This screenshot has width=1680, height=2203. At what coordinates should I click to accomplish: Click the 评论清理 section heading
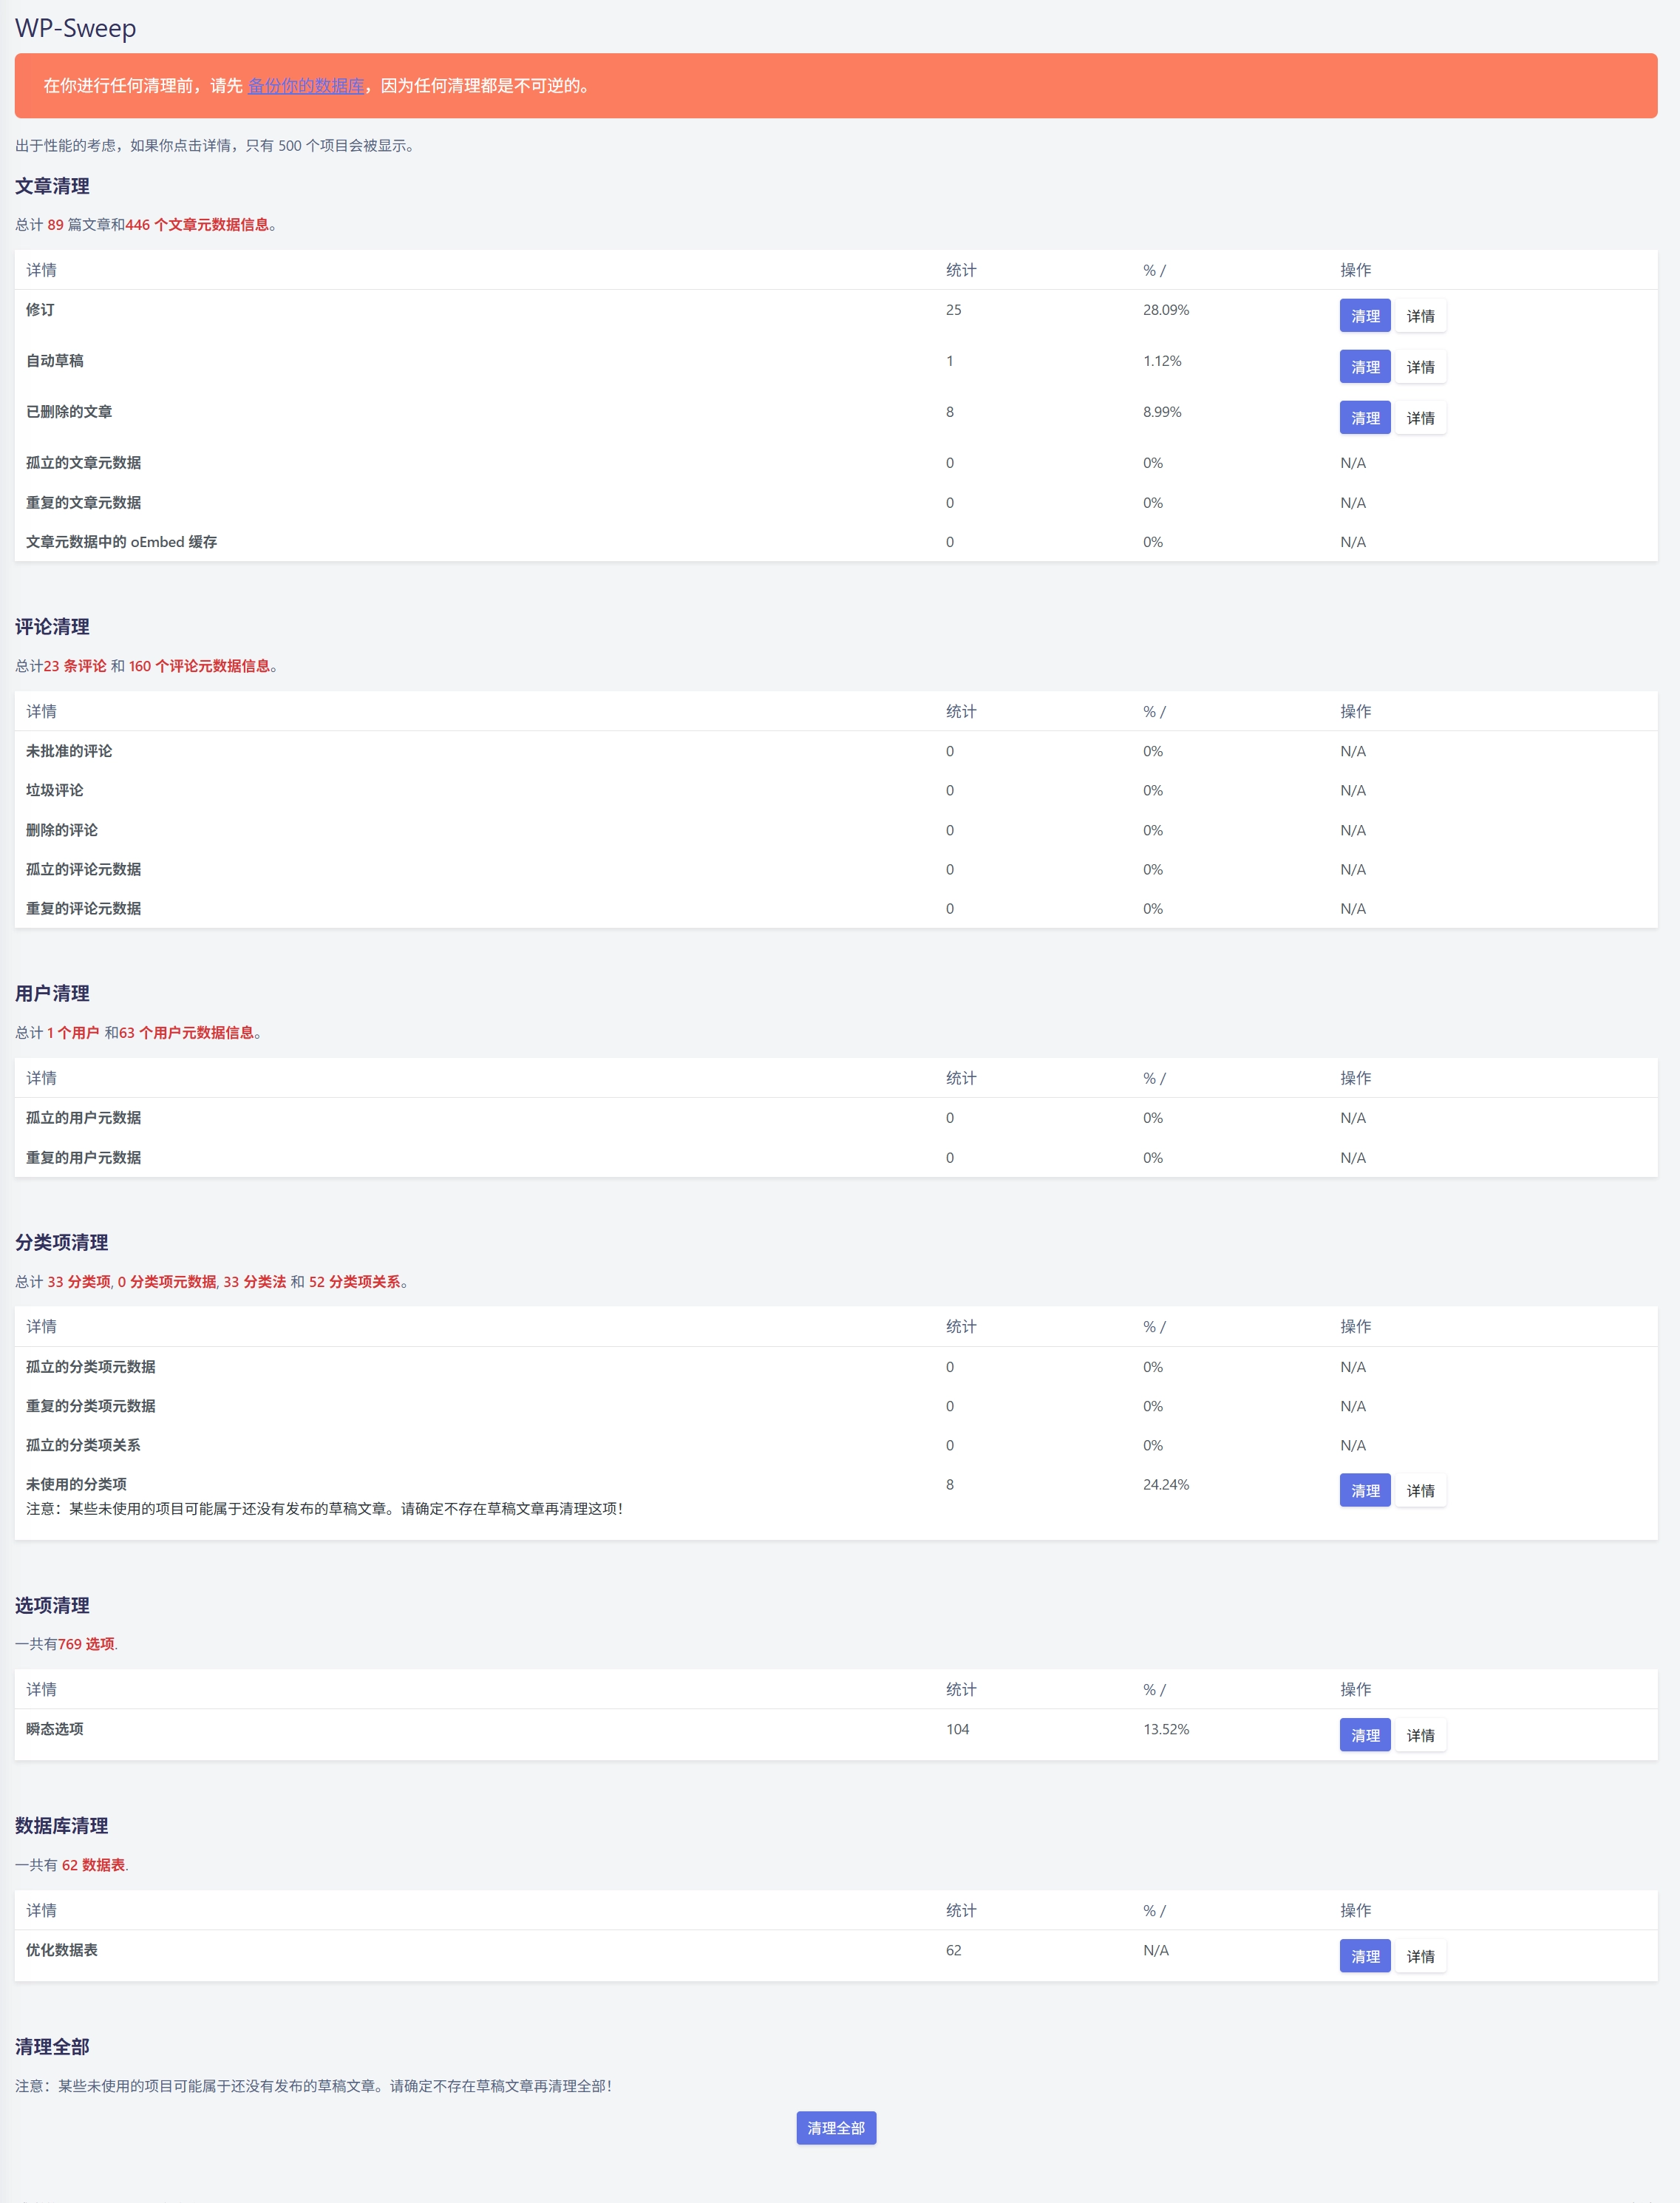click(x=52, y=627)
